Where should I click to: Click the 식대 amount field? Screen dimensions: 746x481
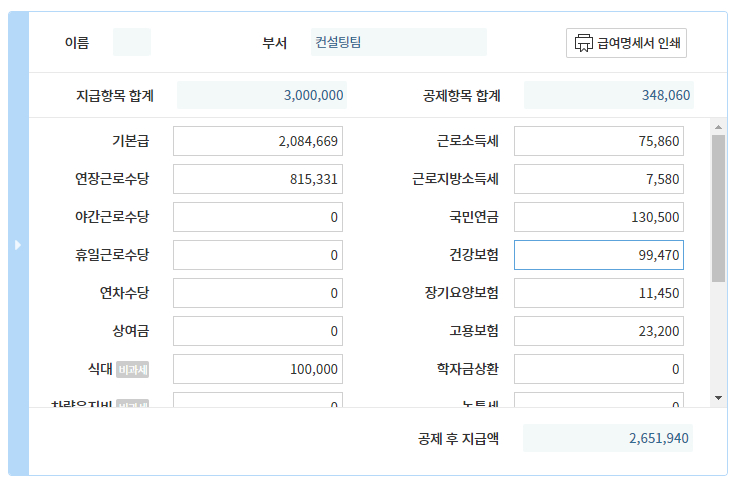tap(258, 369)
